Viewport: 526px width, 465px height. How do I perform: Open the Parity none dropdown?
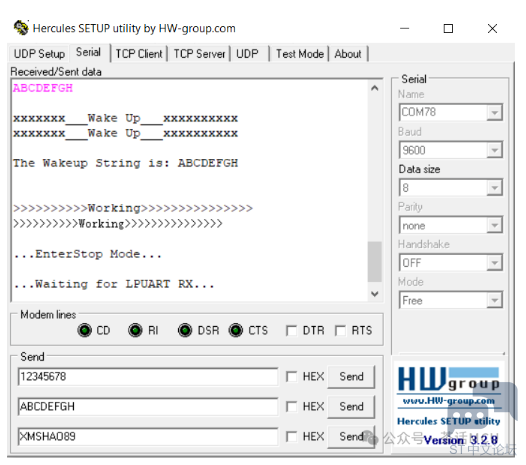494,225
